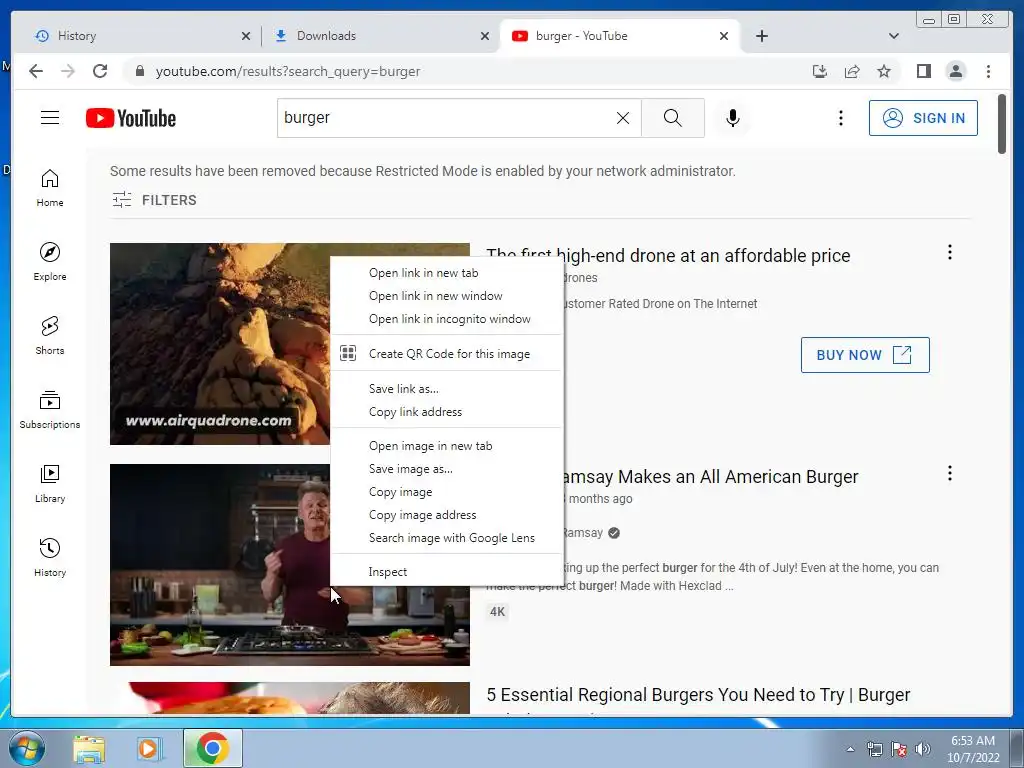Open History in the YouTube sidebar

click(50, 557)
